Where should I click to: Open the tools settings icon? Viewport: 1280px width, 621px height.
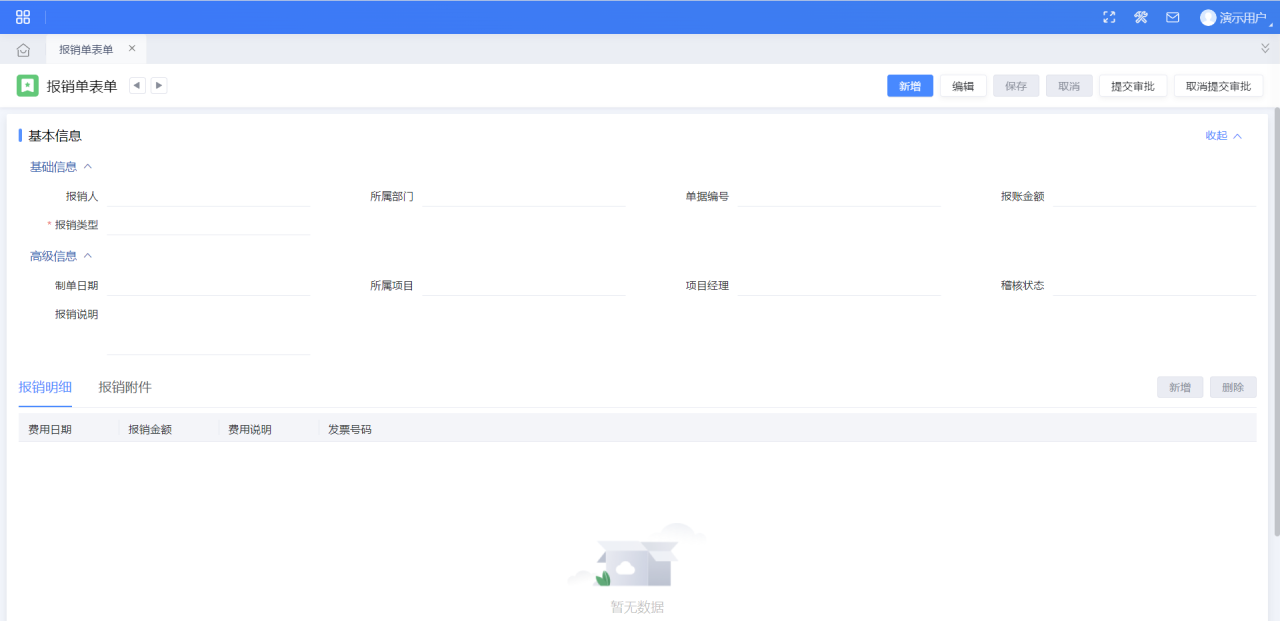(x=1141, y=17)
